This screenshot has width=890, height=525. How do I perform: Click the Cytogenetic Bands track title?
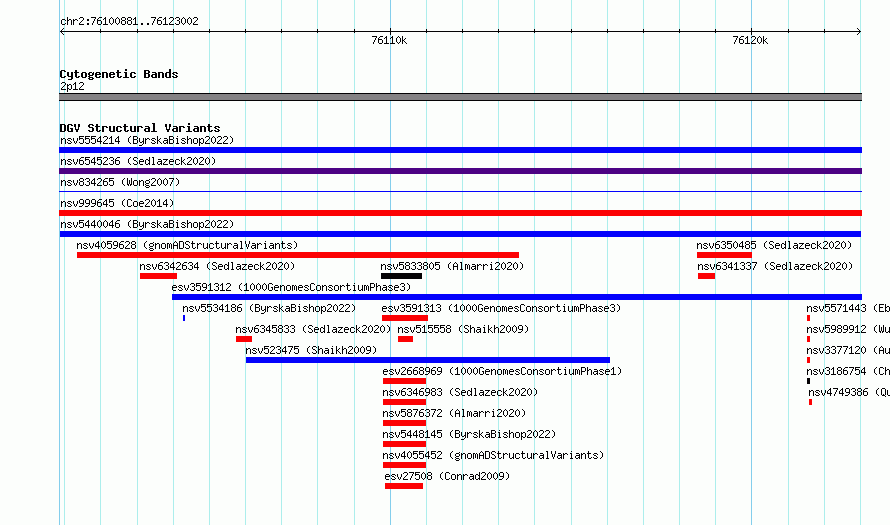click(119, 74)
